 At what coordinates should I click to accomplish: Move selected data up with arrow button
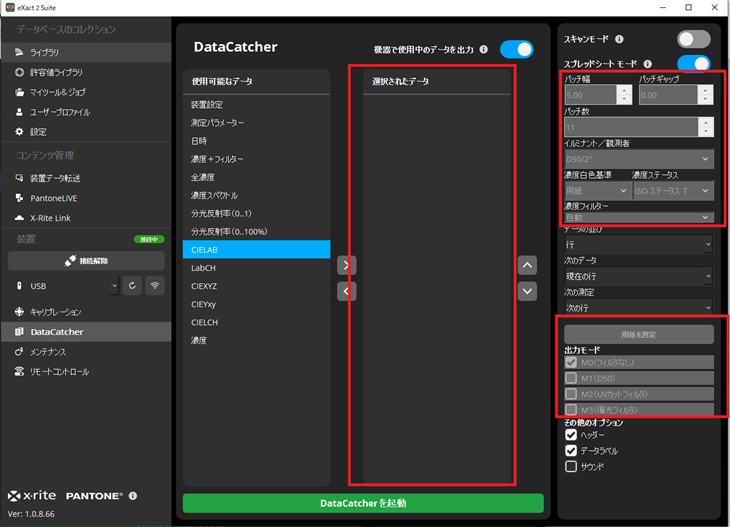click(x=527, y=265)
